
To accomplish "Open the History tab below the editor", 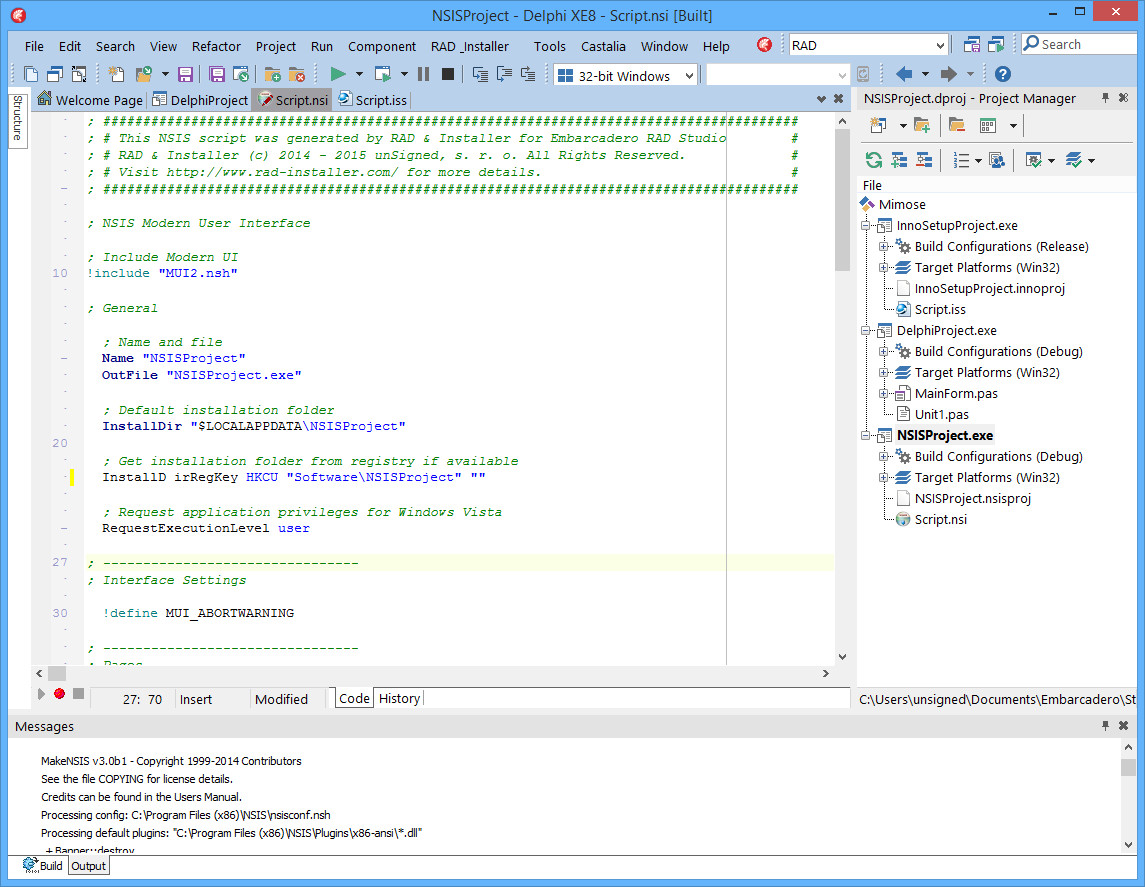I will click(399, 699).
